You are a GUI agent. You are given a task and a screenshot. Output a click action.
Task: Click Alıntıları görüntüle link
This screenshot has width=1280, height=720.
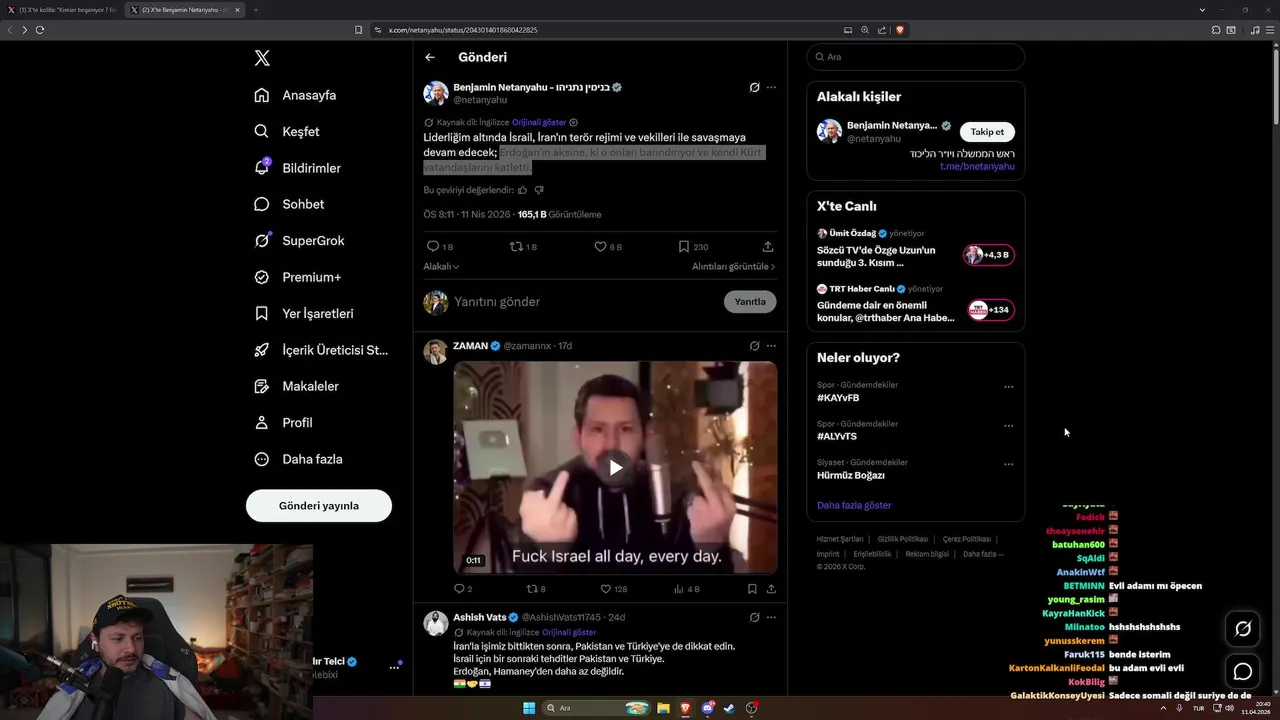point(733,267)
